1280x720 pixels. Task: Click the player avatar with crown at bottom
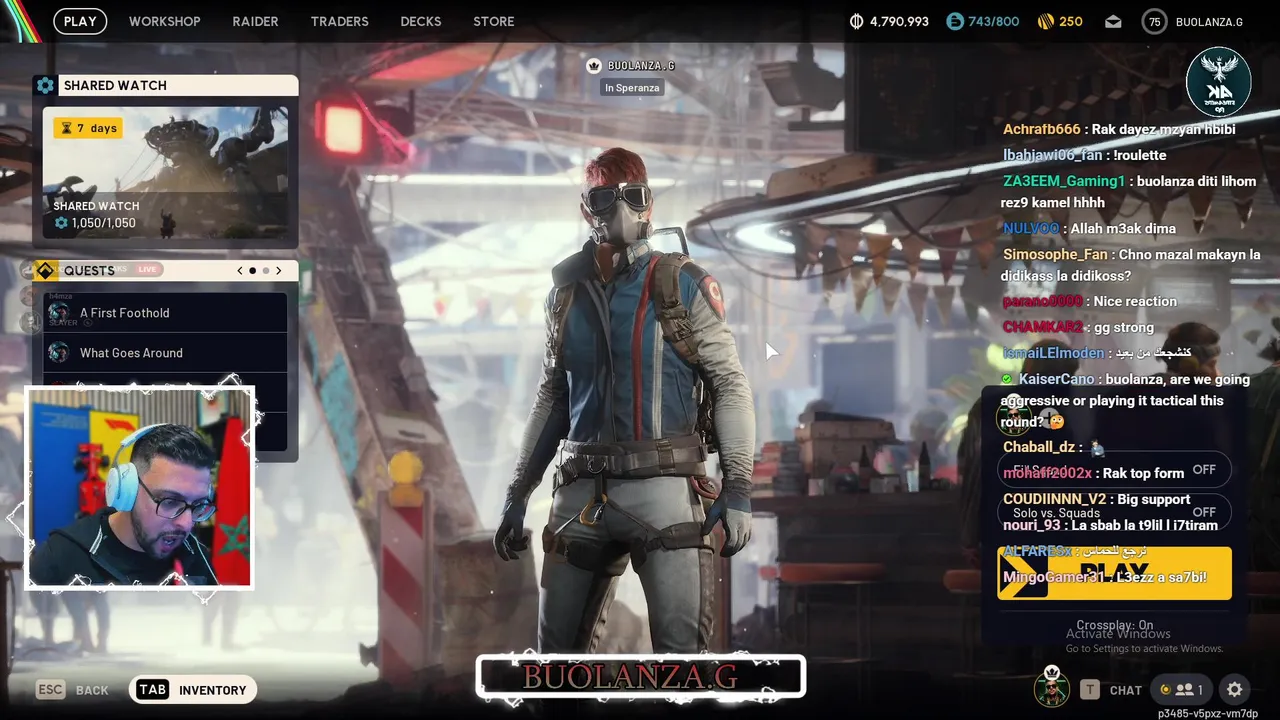1051,687
